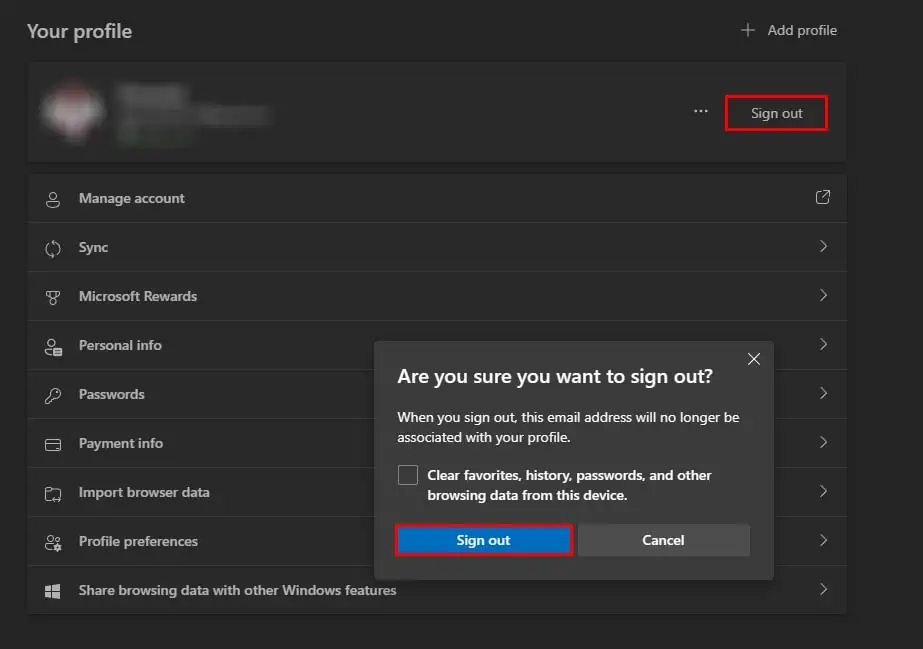This screenshot has height=649, width=923.
Task: Click the Payment info card icon
Action: click(53, 444)
